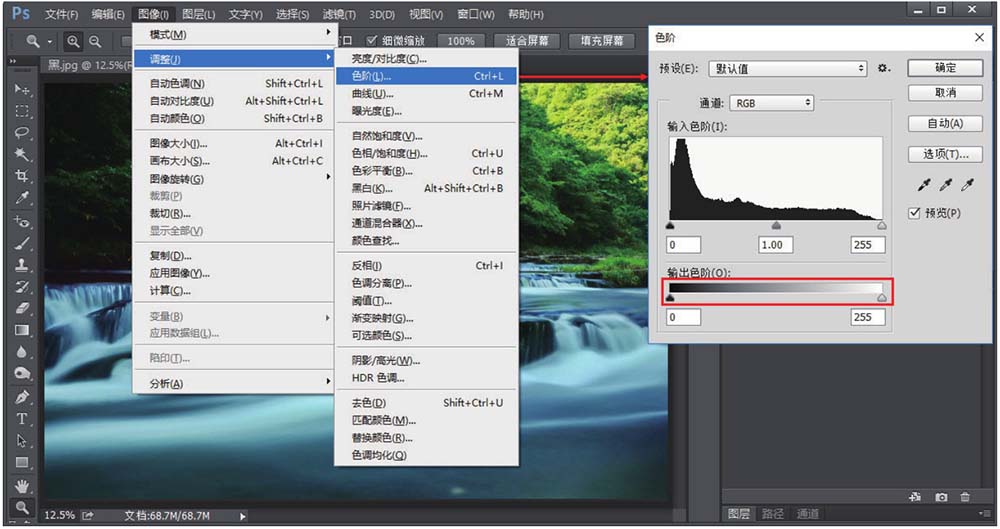Open the 预设 preset dropdown (默认值)
The image size is (1000, 529).
787,69
